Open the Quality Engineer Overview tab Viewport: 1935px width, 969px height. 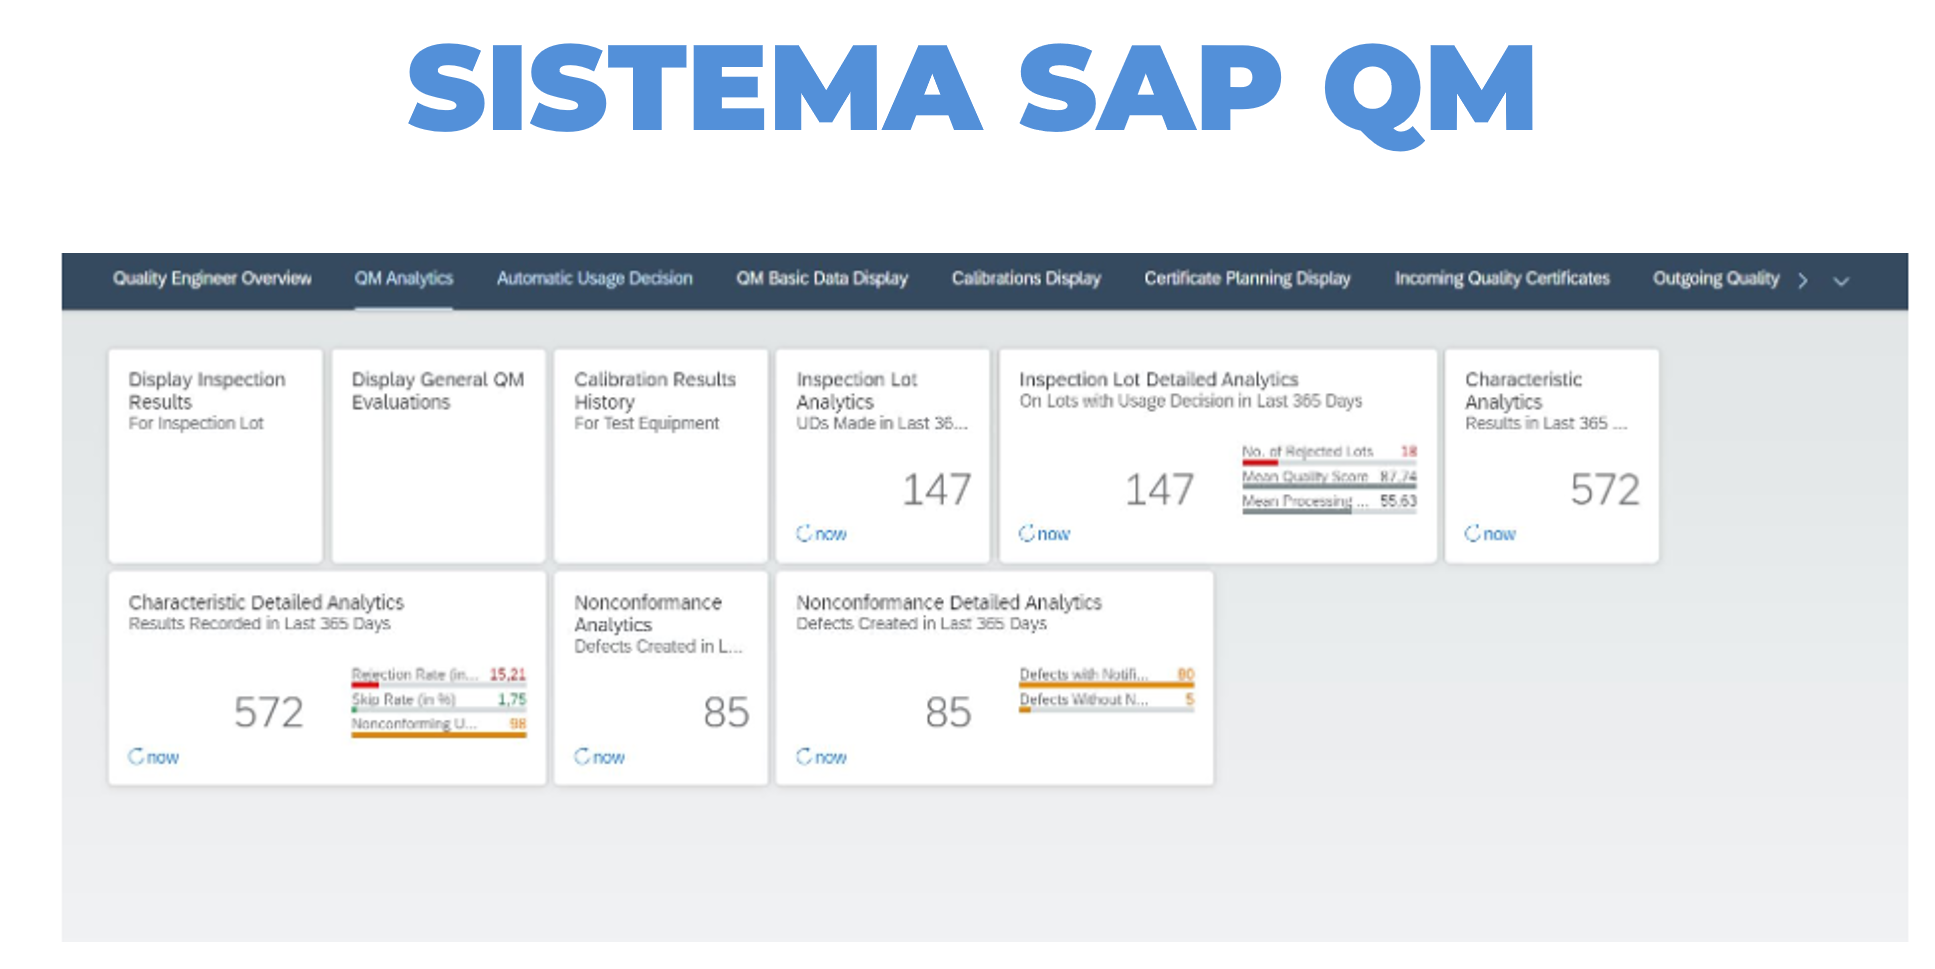(x=212, y=279)
